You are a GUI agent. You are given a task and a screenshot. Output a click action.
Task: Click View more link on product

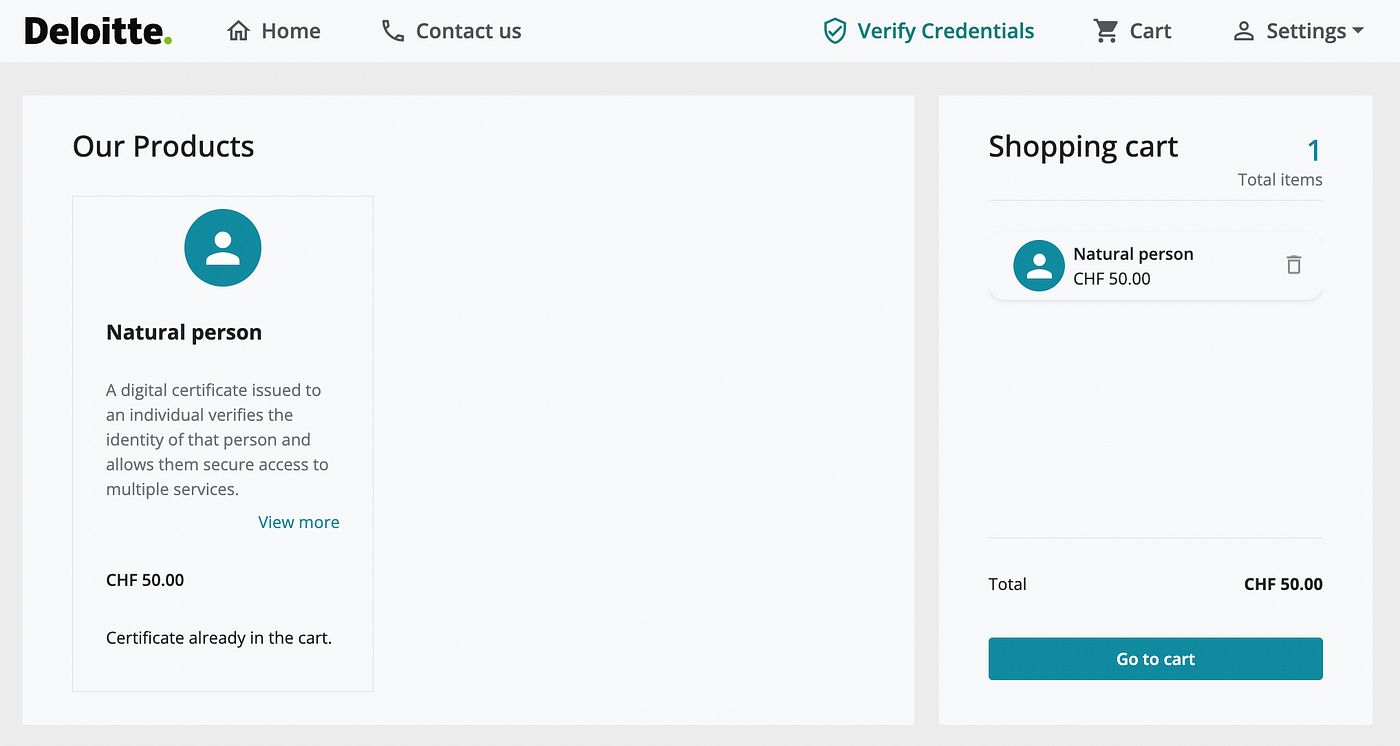(299, 522)
